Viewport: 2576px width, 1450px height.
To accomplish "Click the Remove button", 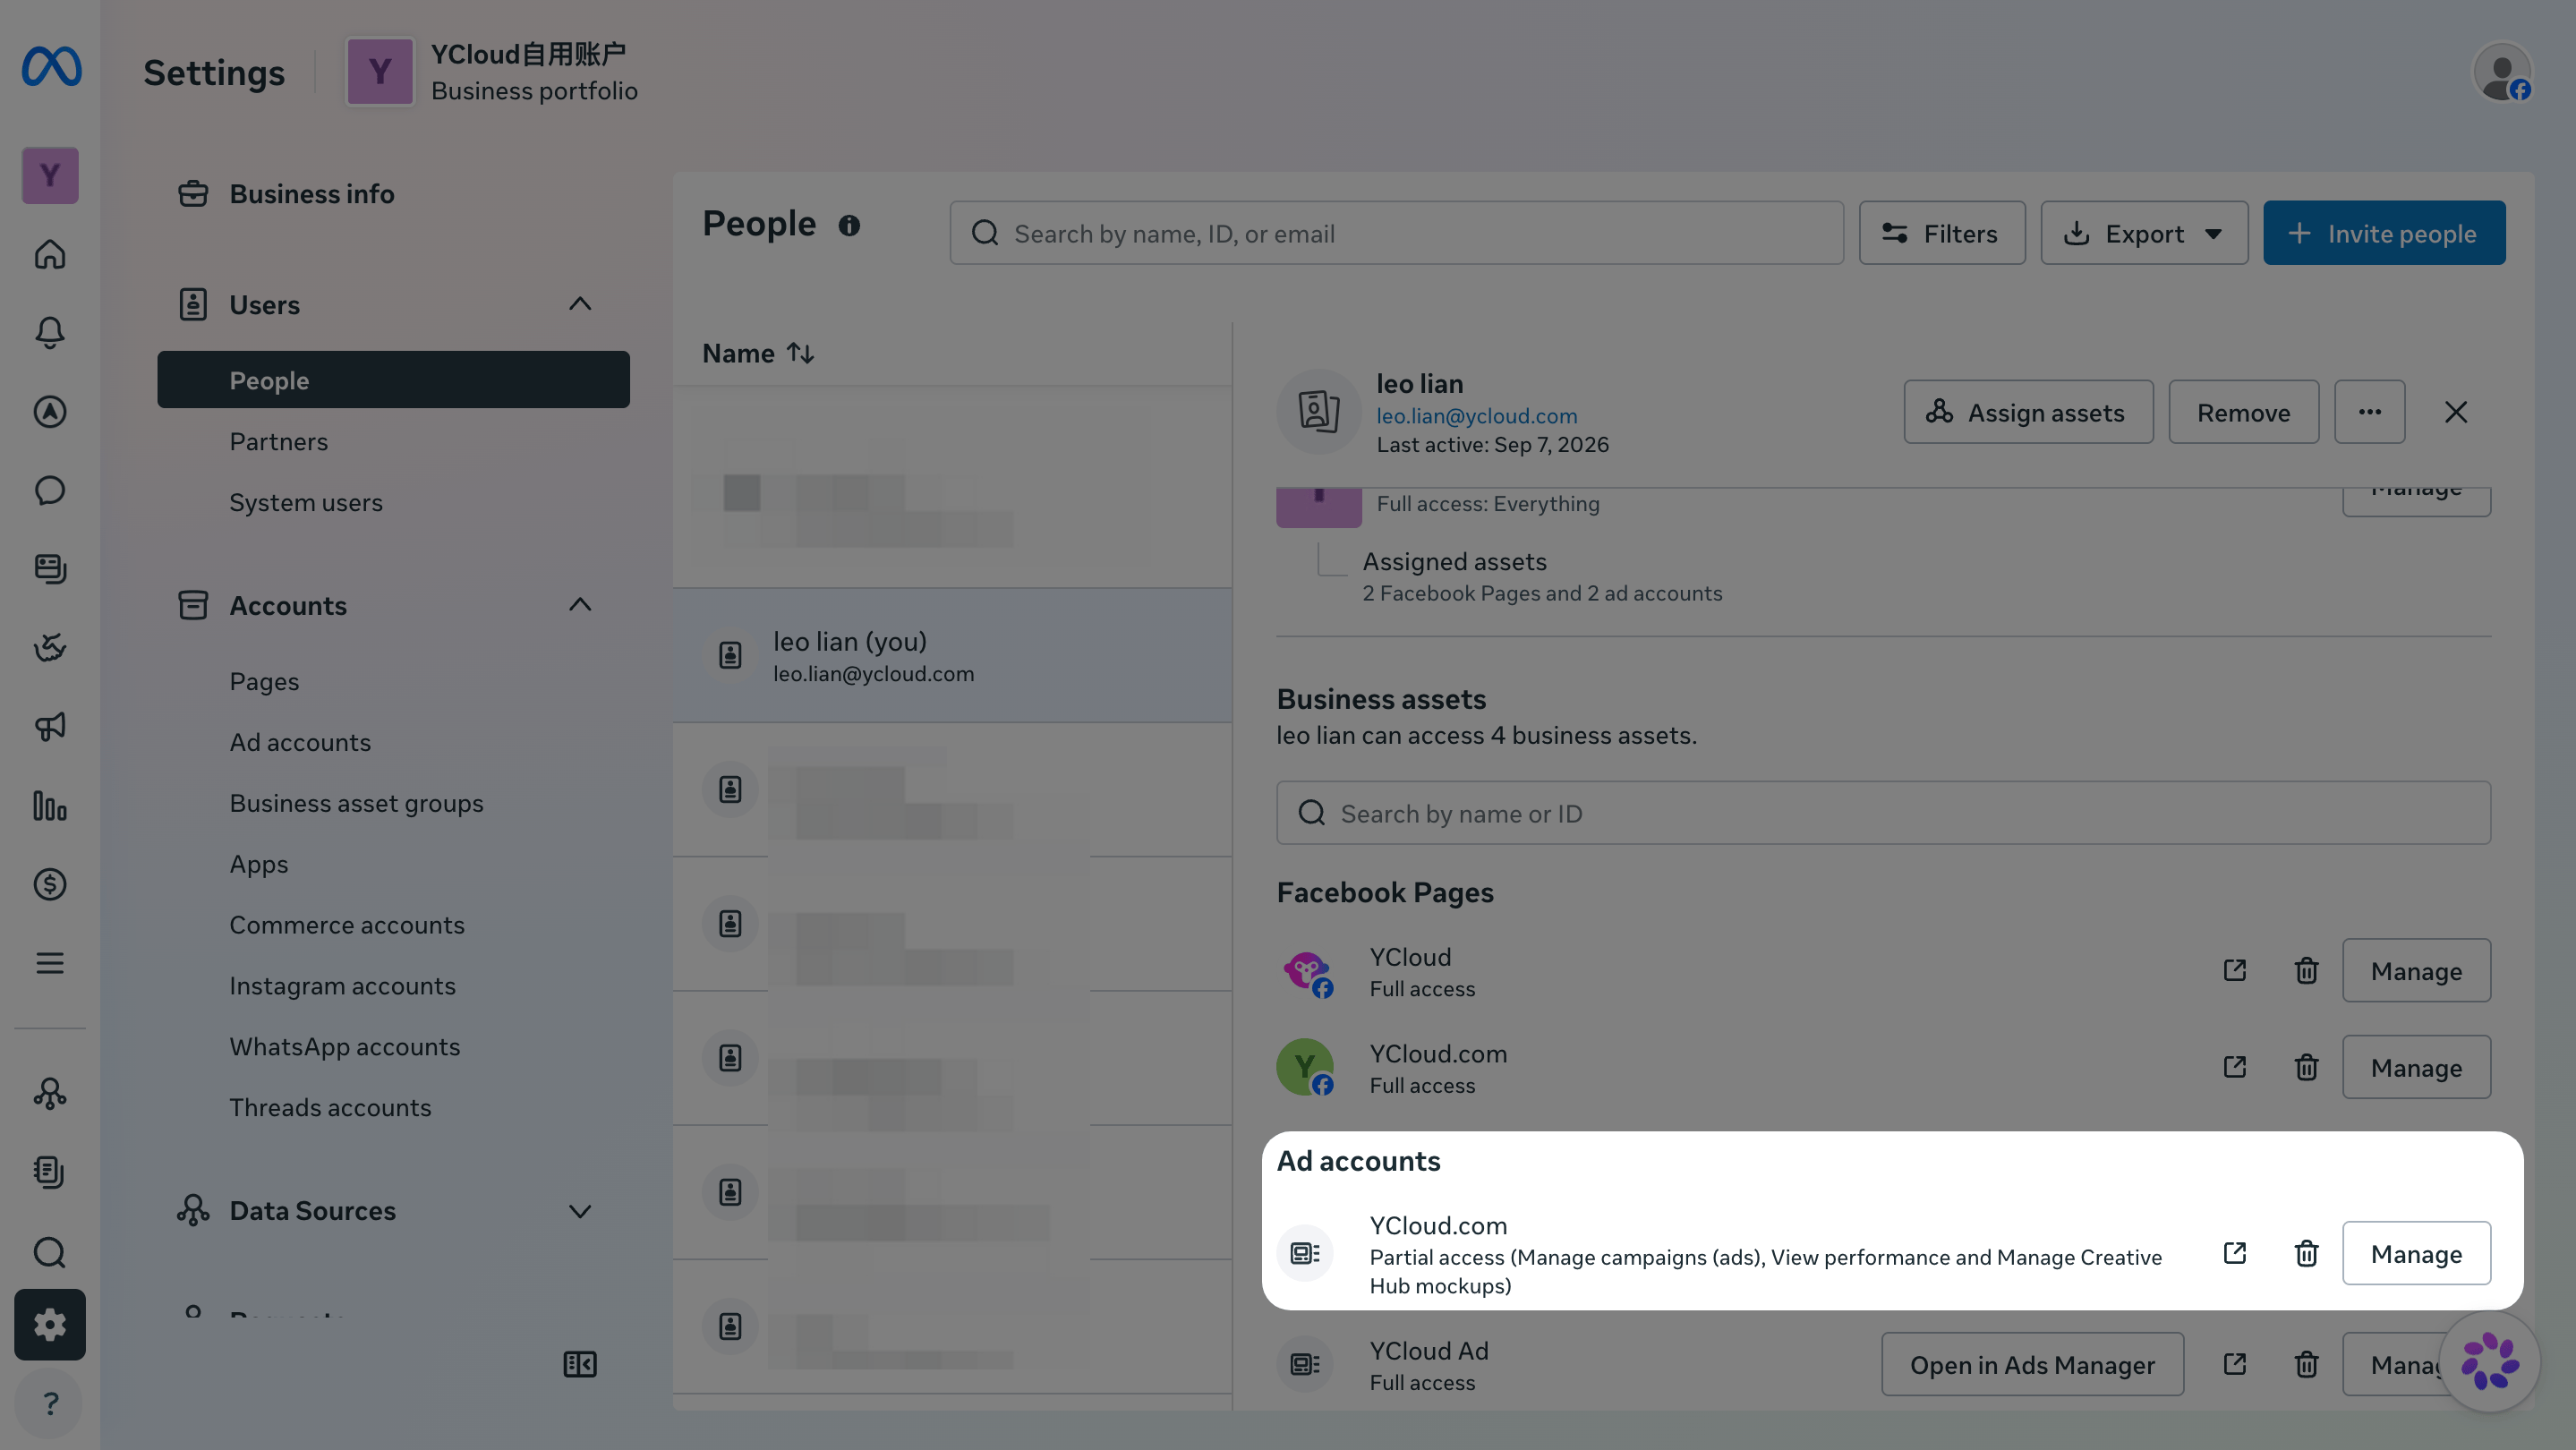I will [x=2243, y=412].
